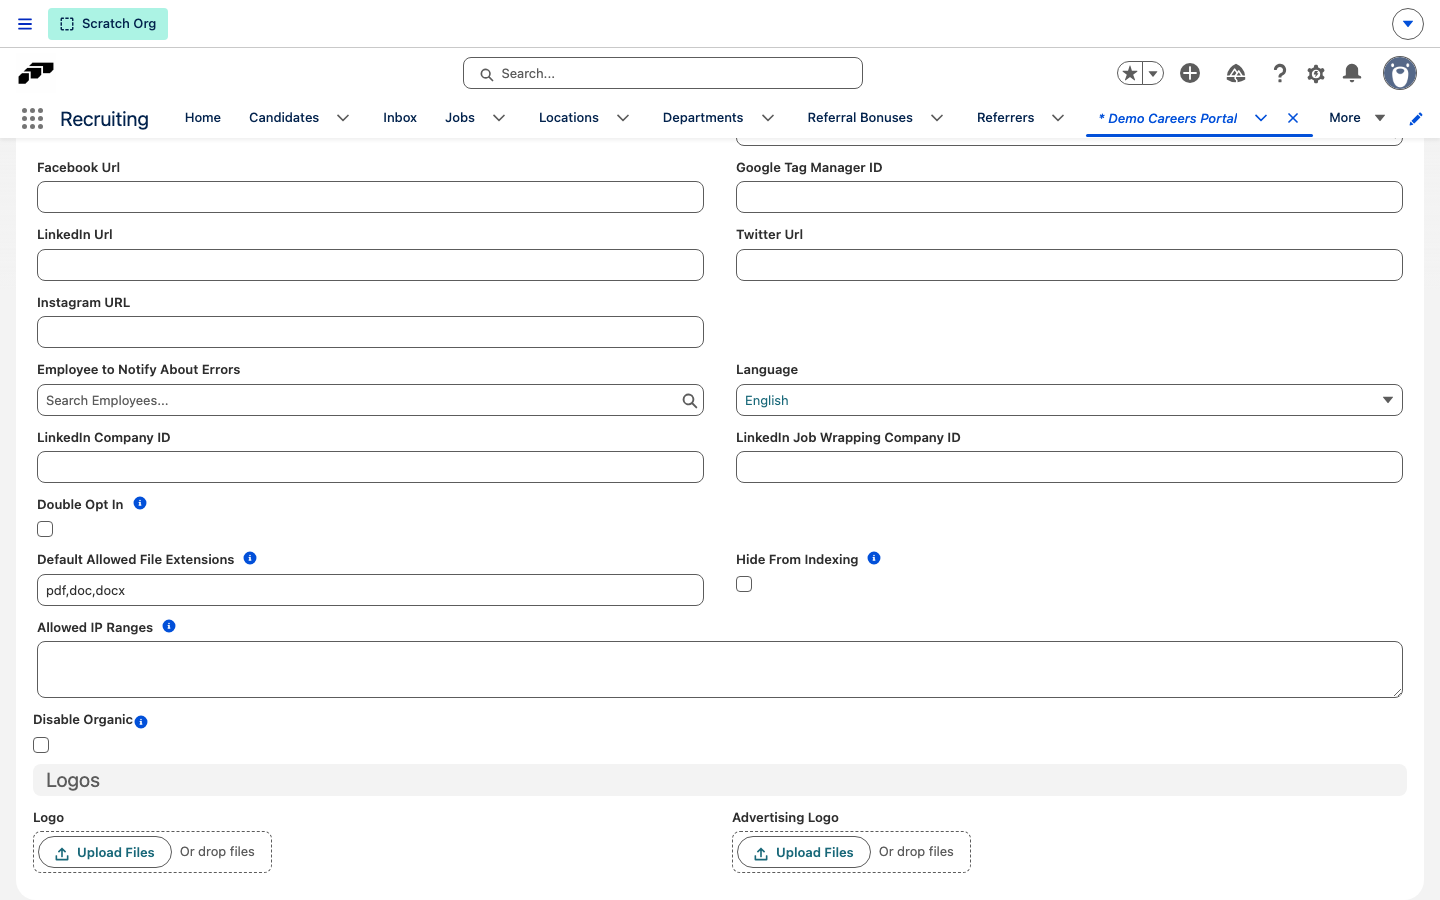Expand the Departments tab chevron

(x=768, y=118)
